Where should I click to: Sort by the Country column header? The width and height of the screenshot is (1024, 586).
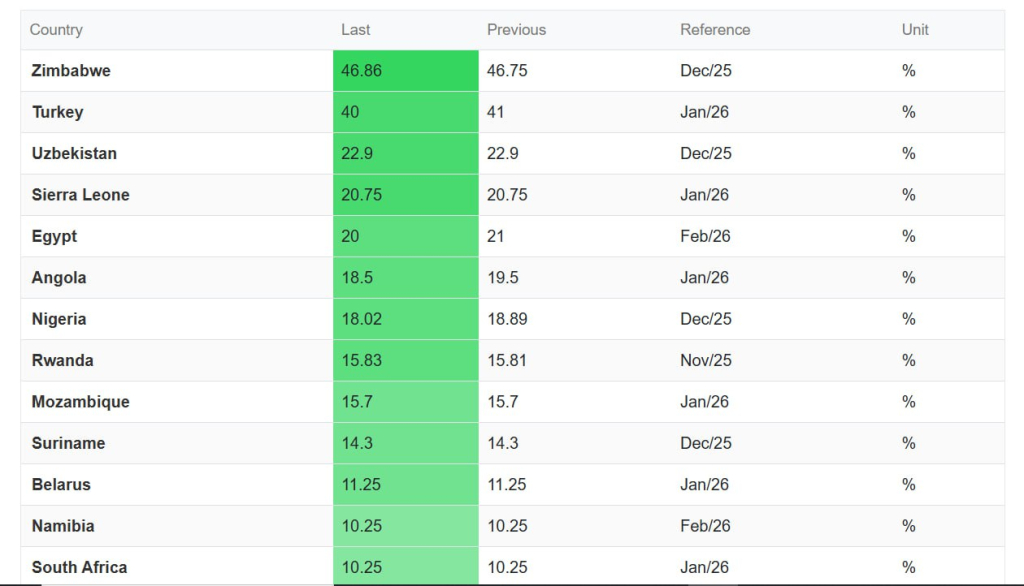click(x=56, y=30)
